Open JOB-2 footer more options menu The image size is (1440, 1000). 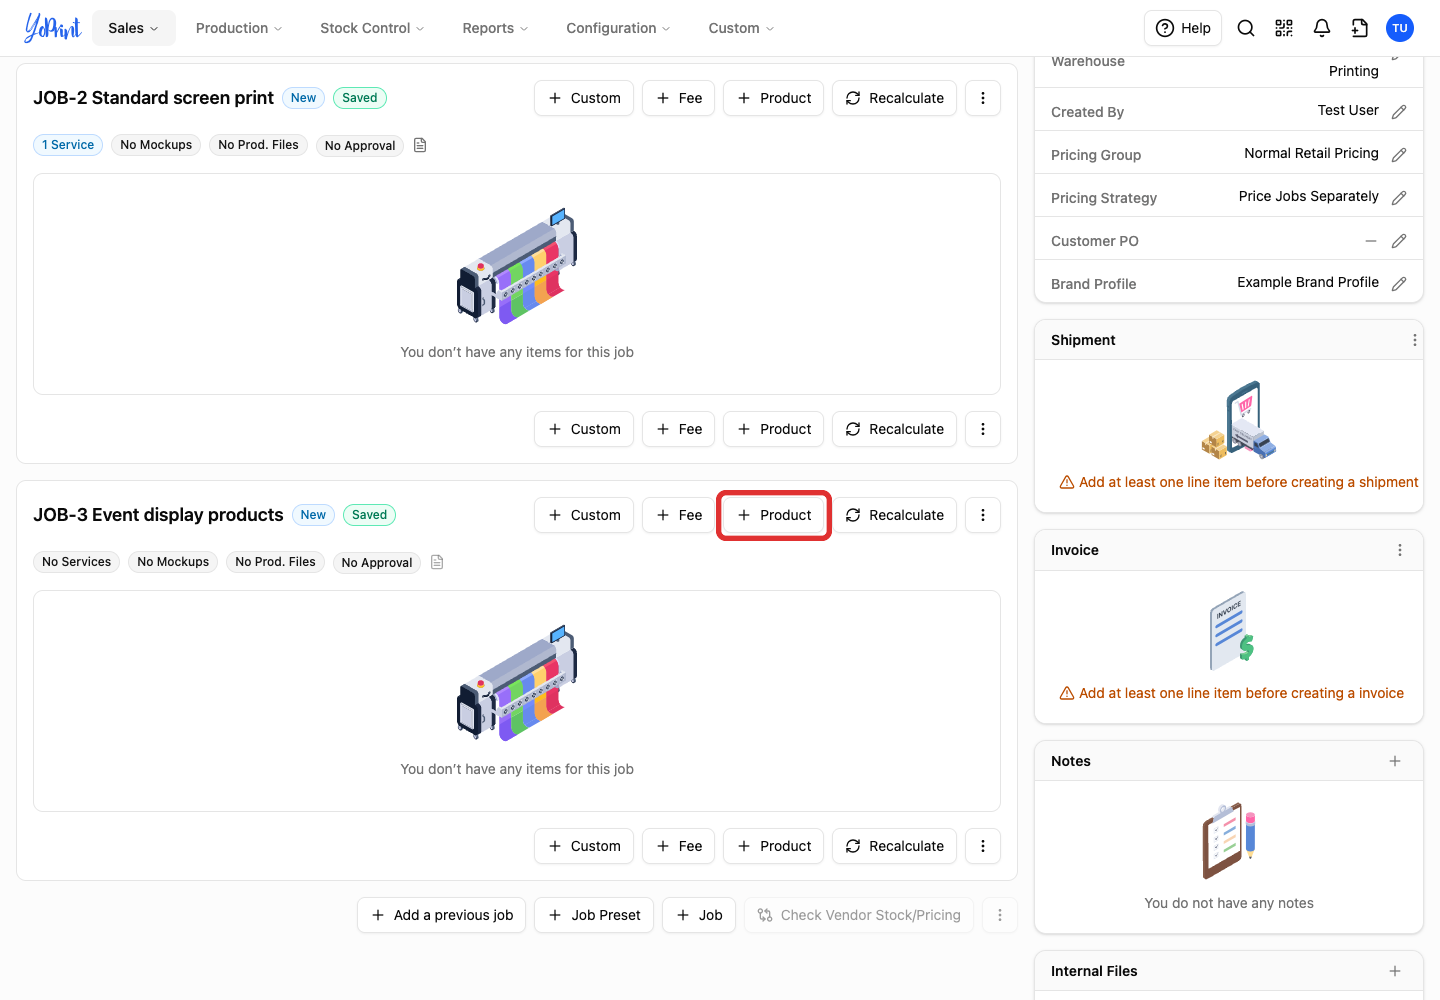pos(983,429)
